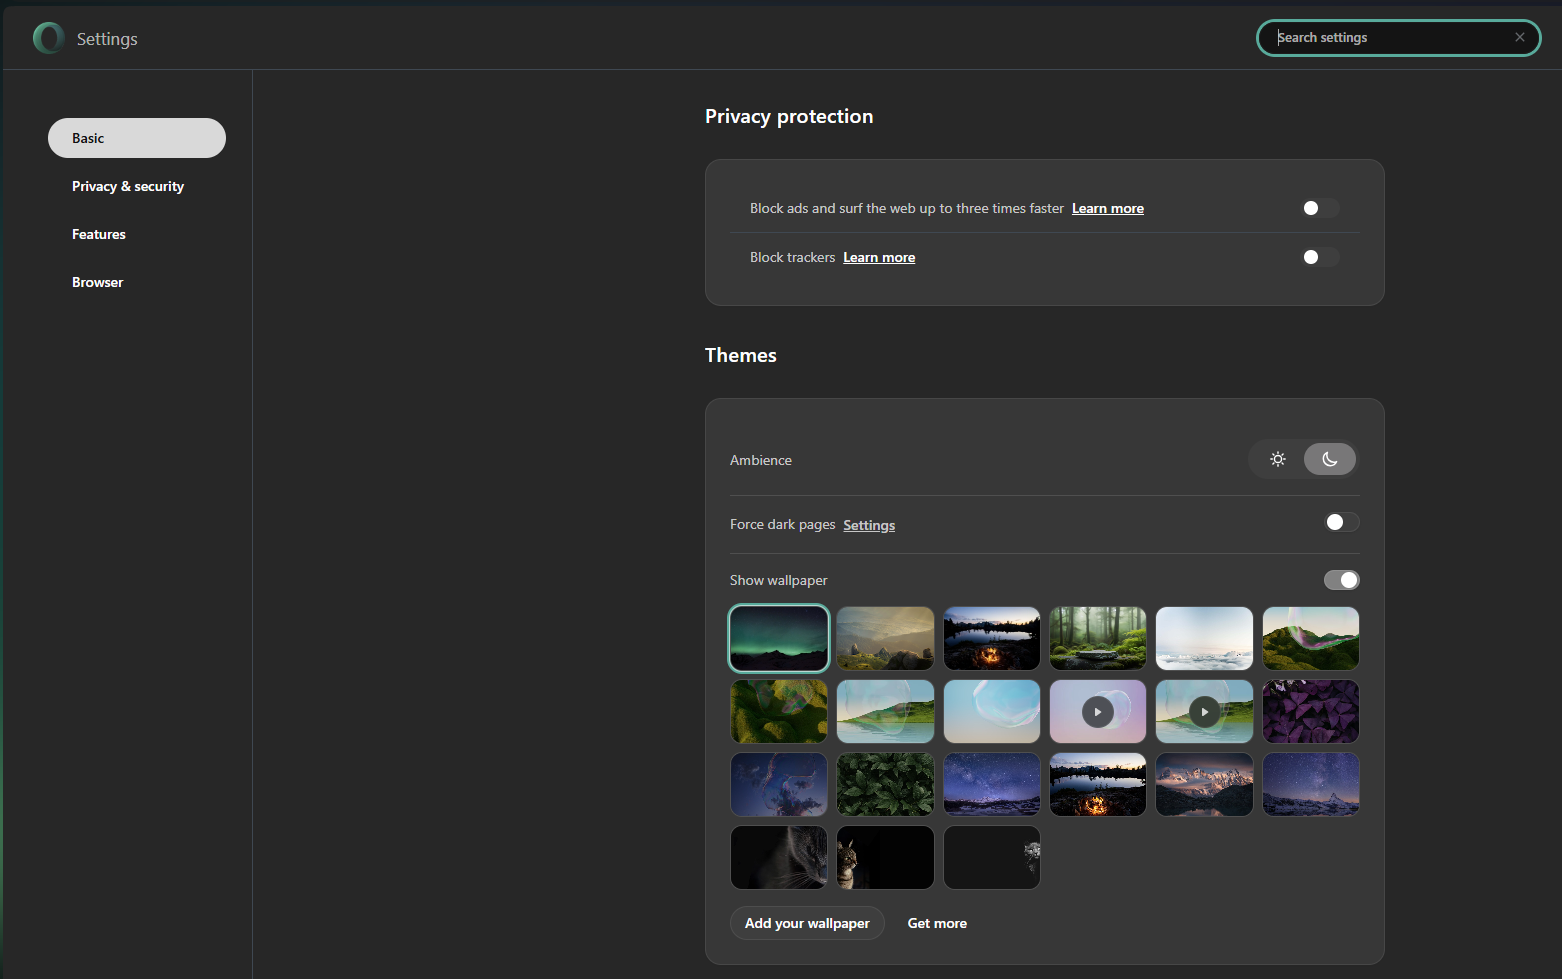Viewport: 1562px width, 979px height.
Task: Go to Features settings section
Action: (x=99, y=234)
